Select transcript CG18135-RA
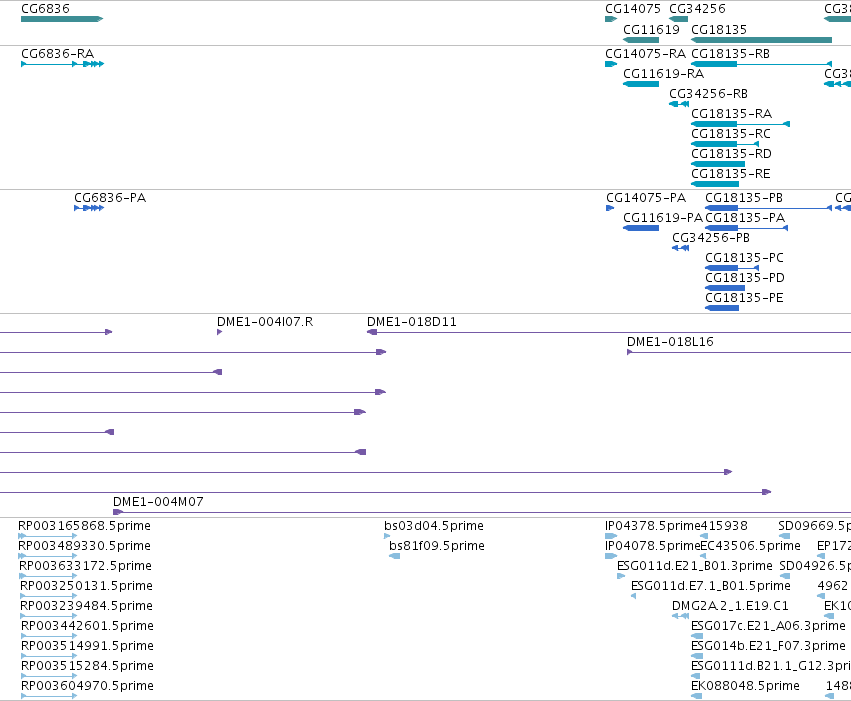The height and width of the screenshot is (701, 851). (x=740, y=124)
